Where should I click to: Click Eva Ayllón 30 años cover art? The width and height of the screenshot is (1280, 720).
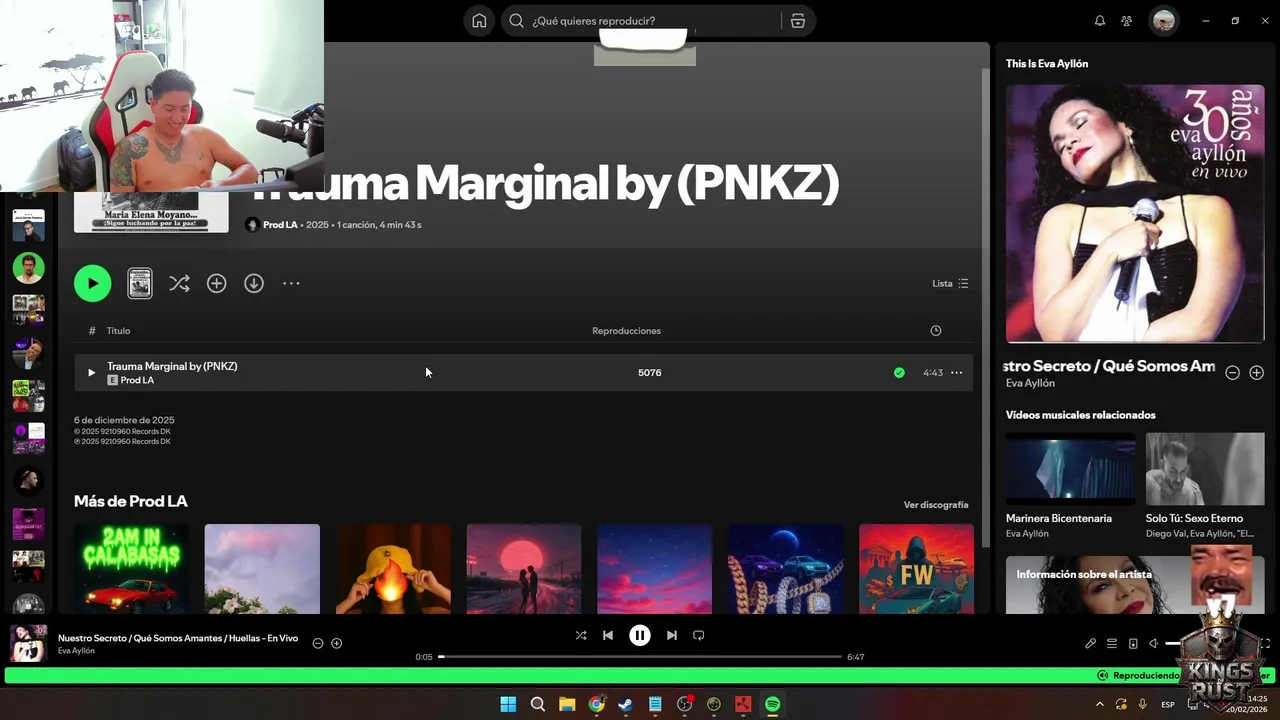(1135, 214)
